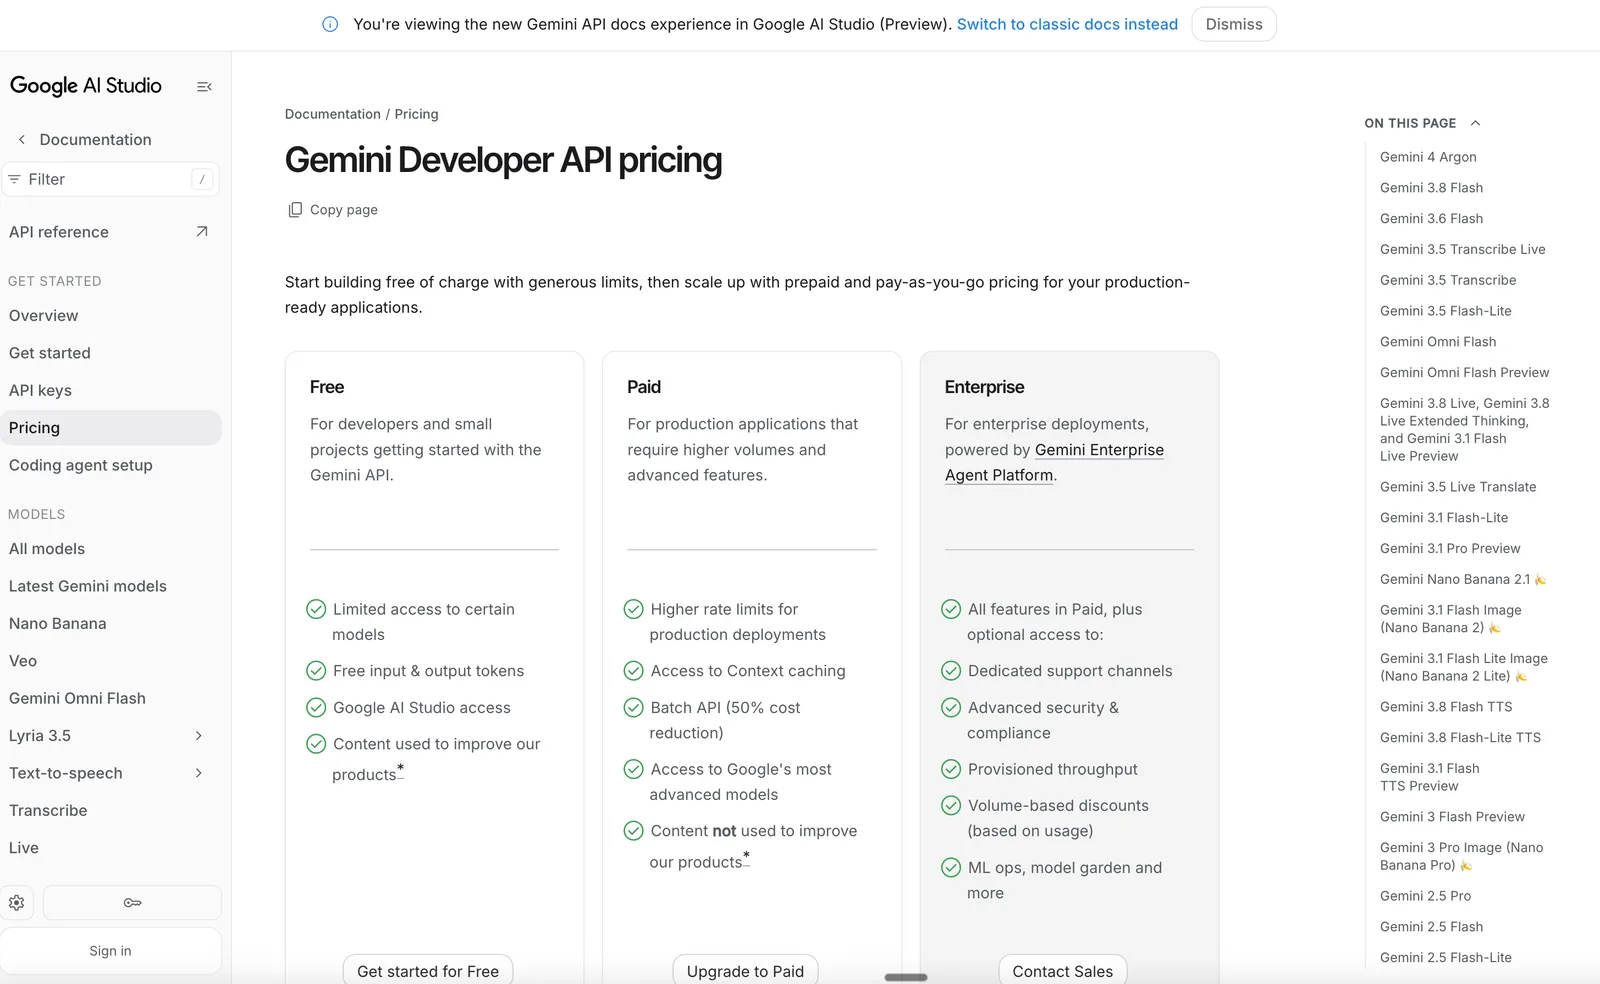
Task: Click Get started for Free button
Action: (428, 970)
